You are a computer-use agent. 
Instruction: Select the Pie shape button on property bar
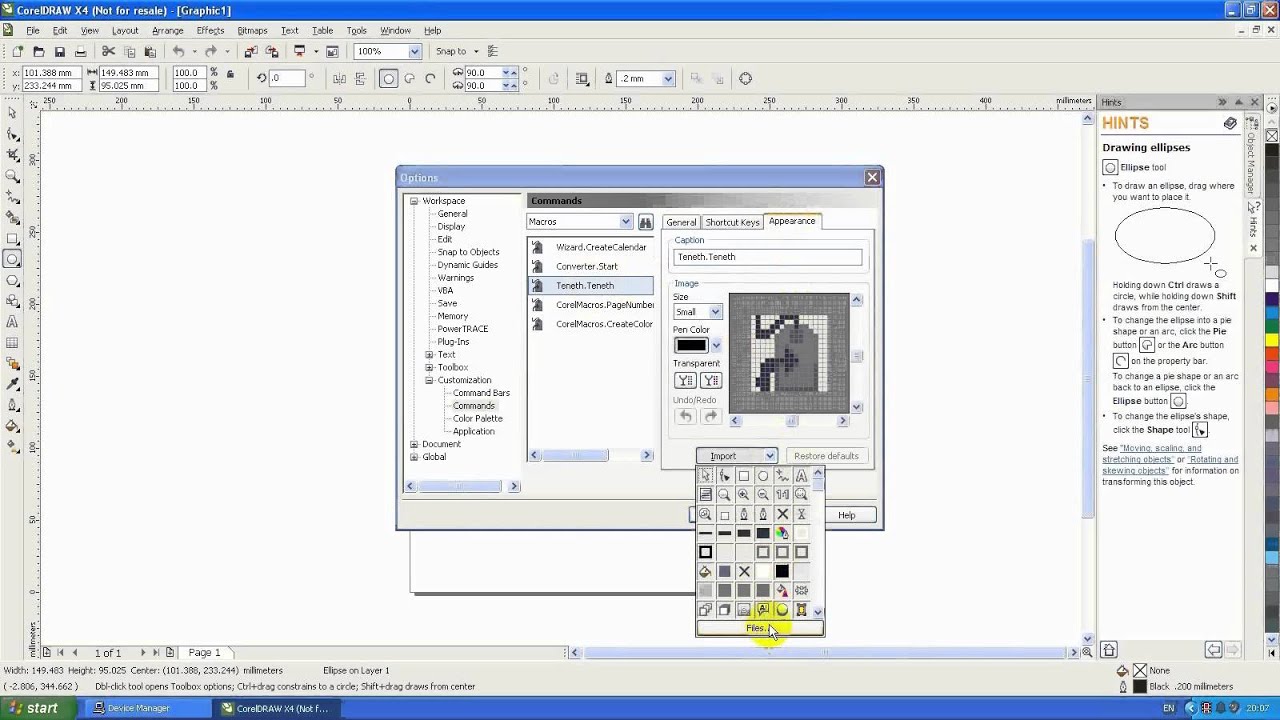point(409,79)
